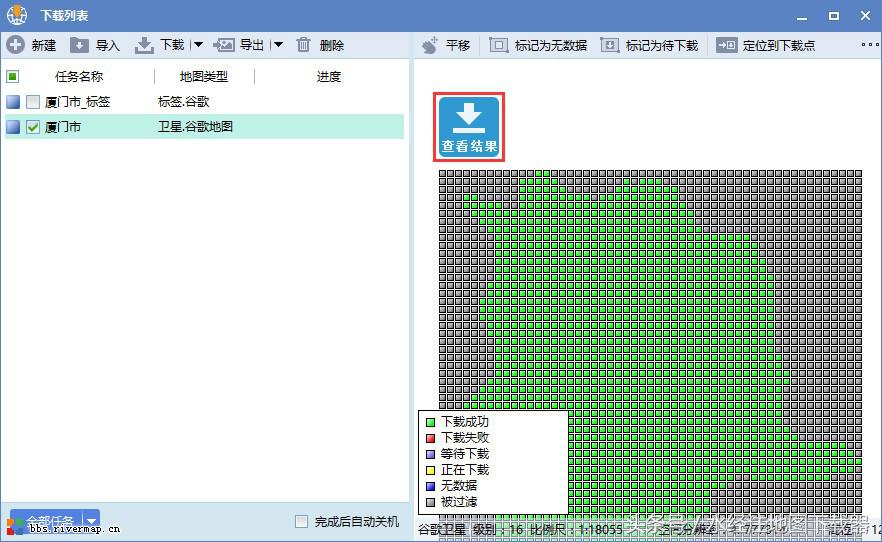Click the 导入 (Import) icon
Viewport: 882px width, 542px height.
(x=79, y=45)
